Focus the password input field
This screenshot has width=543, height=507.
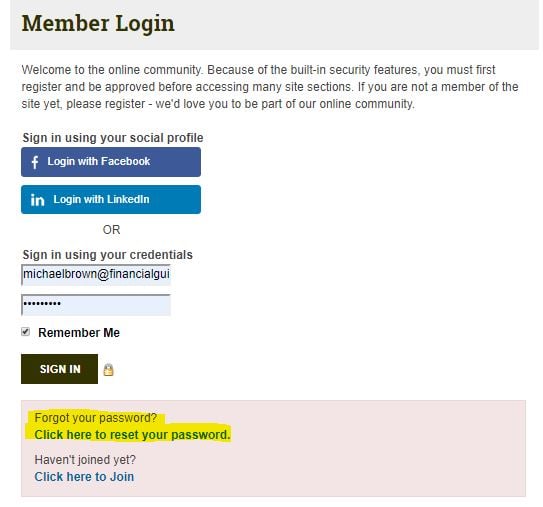[x=96, y=305]
